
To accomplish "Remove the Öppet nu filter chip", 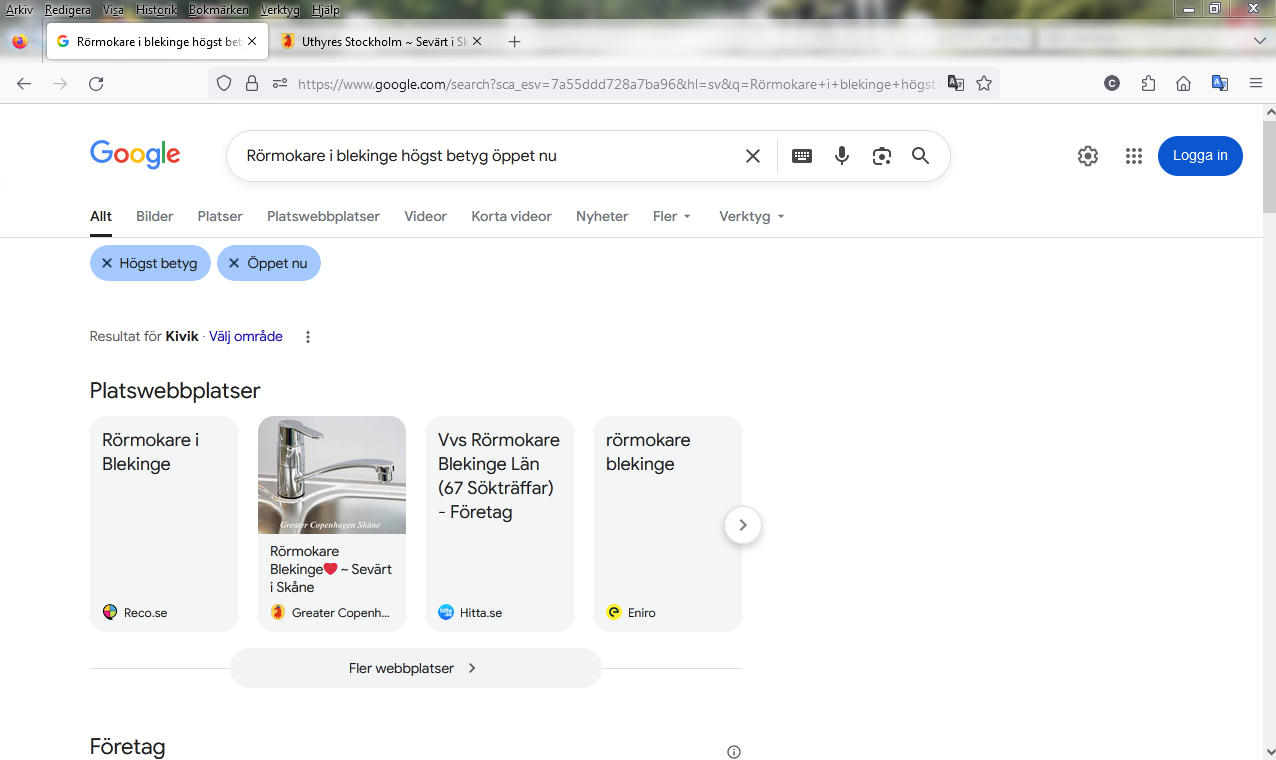I will coord(234,263).
